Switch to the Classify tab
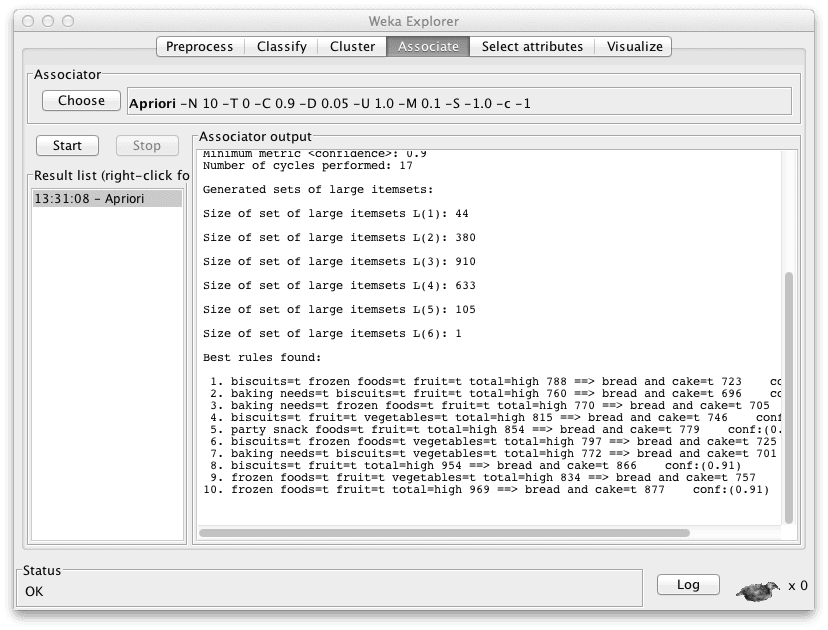The image size is (828, 630). [281, 46]
